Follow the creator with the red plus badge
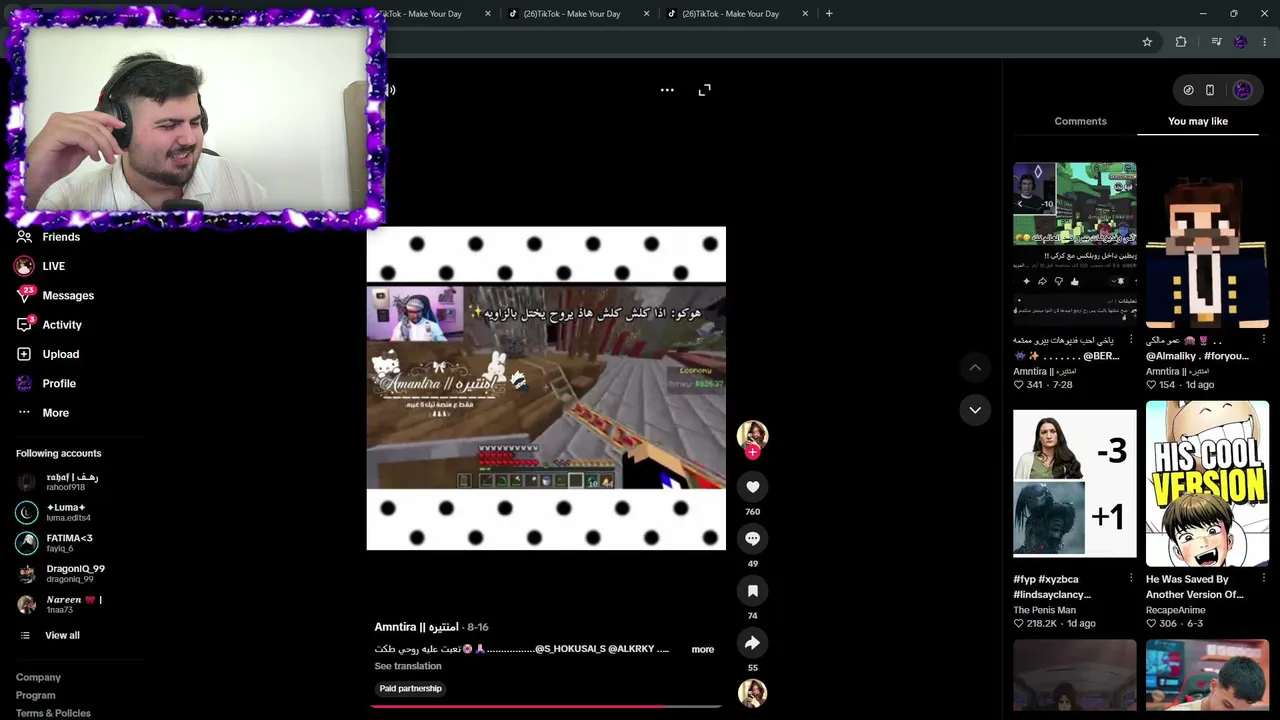Viewport: 1280px width, 720px height. (753, 452)
